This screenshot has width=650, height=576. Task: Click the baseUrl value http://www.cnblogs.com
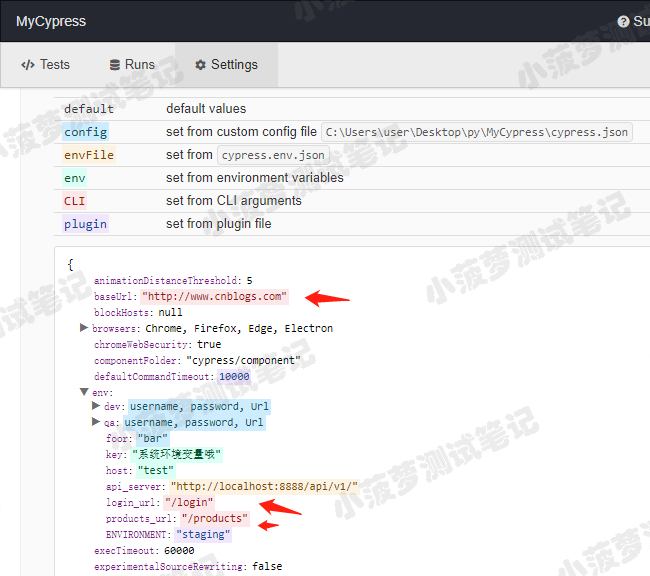[214, 297]
